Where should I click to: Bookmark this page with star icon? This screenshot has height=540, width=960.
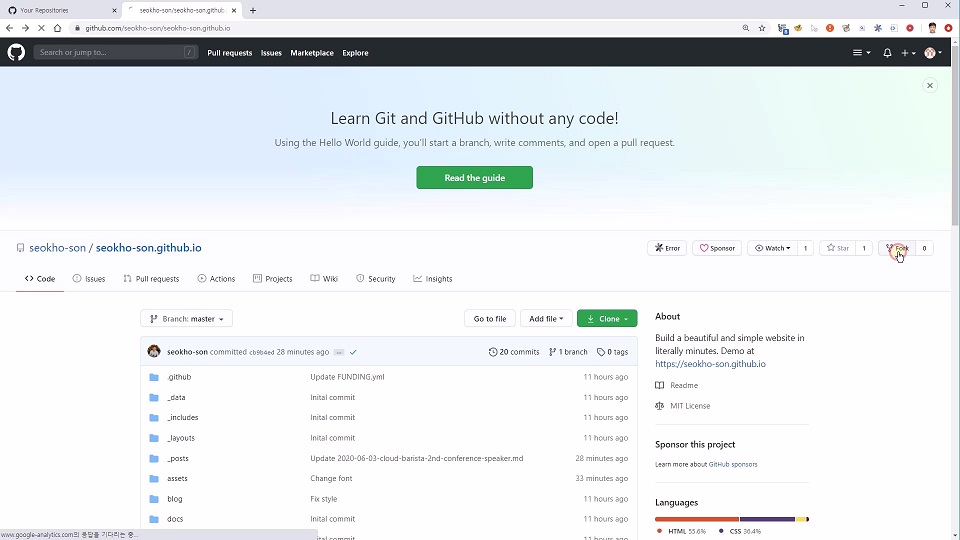pos(762,28)
